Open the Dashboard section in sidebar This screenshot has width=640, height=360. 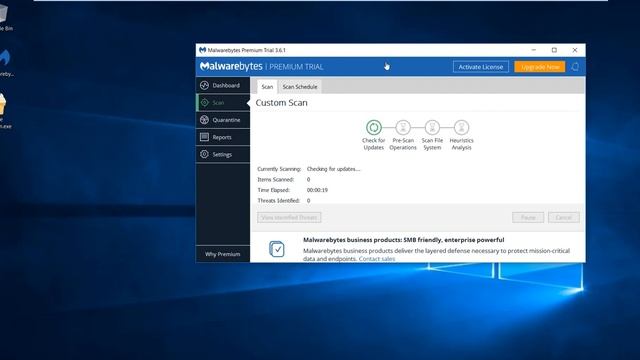tap(223, 85)
